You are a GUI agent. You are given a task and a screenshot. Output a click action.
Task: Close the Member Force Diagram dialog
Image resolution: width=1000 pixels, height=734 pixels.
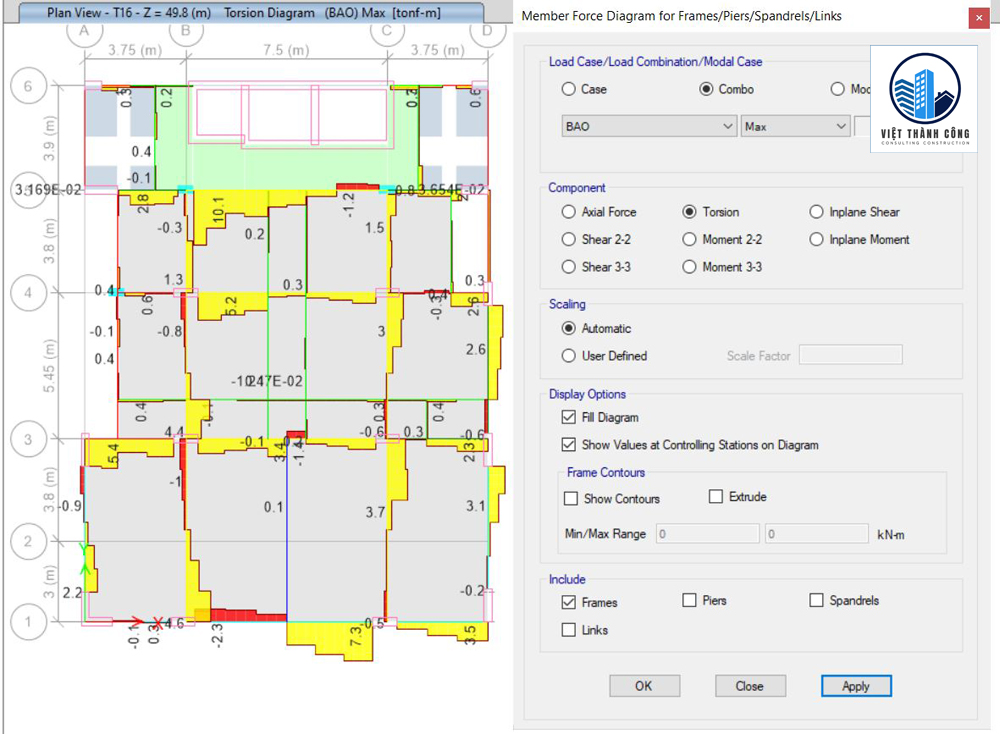point(976,17)
